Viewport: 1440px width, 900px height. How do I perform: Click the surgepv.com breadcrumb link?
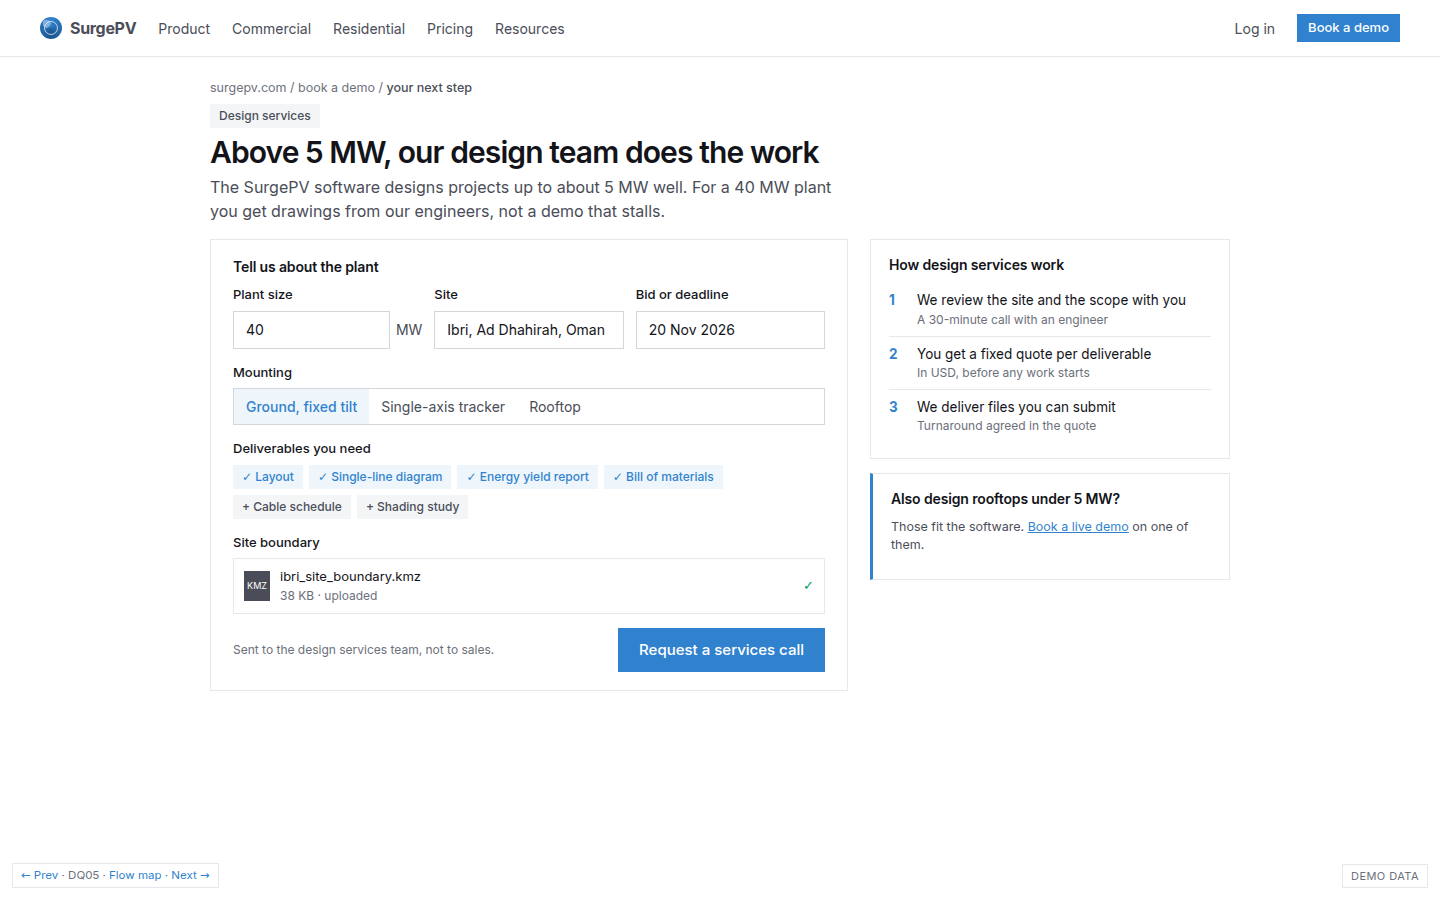click(x=248, y=88)
